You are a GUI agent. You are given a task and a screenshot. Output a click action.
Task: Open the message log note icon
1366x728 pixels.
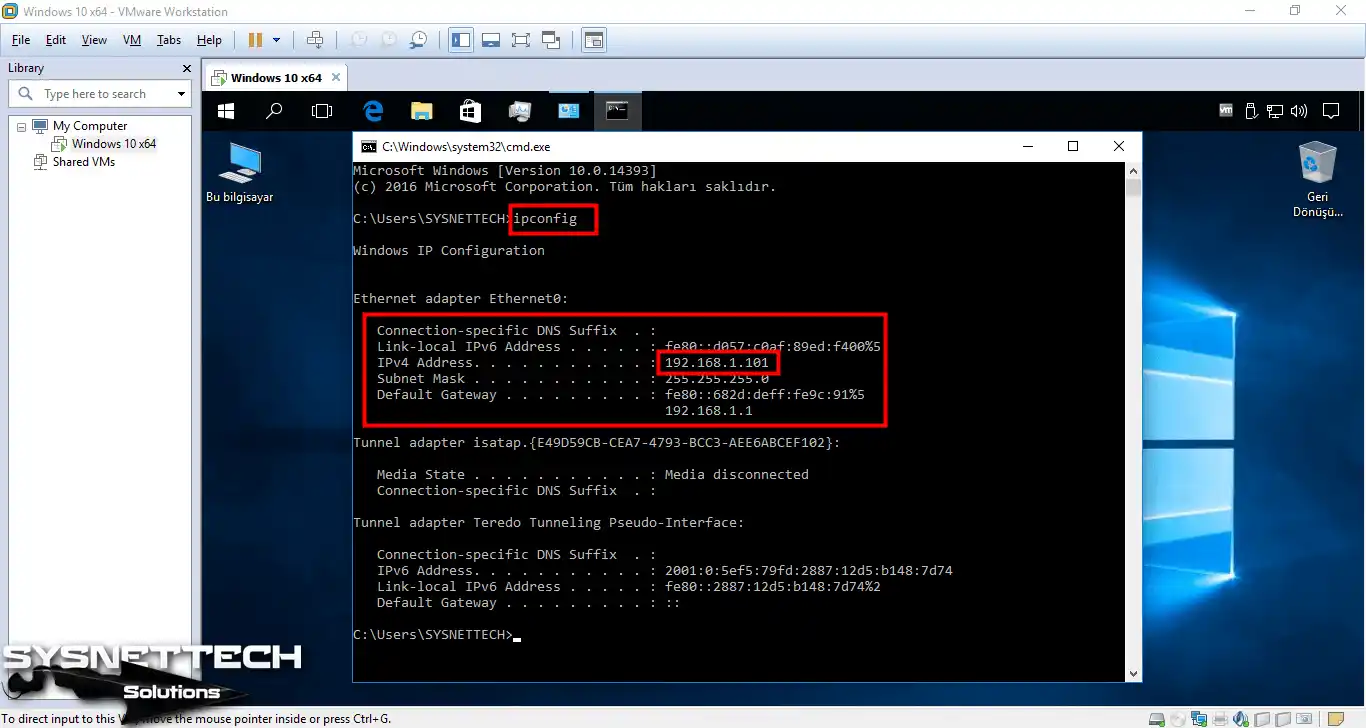pos(1336,719)
